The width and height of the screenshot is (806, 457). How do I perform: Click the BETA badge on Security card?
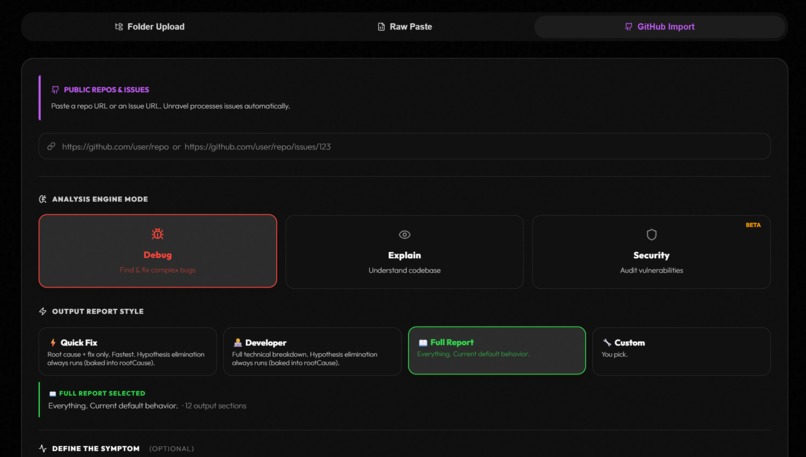click(753, 225)
